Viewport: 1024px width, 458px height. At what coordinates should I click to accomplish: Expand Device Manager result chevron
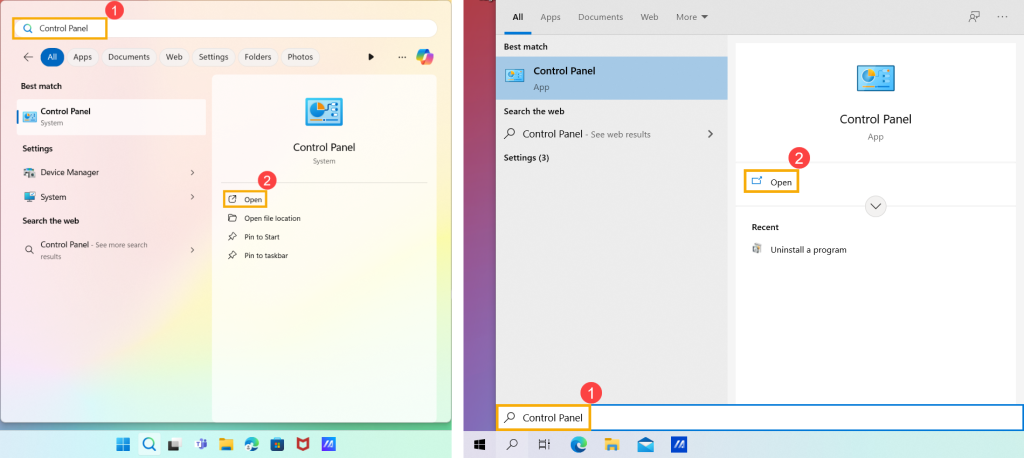coord(193,172)
